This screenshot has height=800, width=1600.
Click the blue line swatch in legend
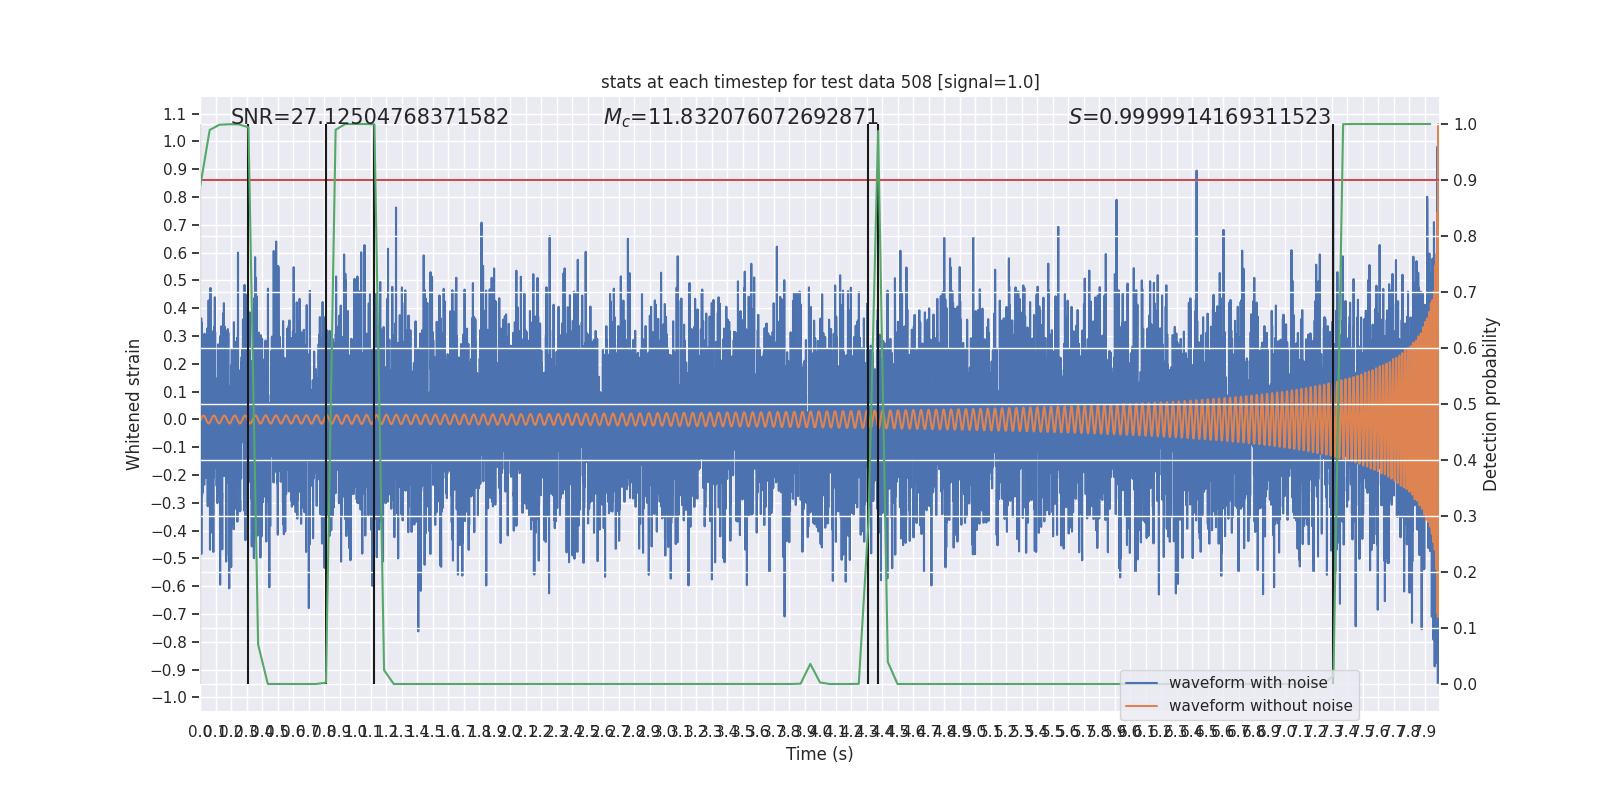[1141, 683]
